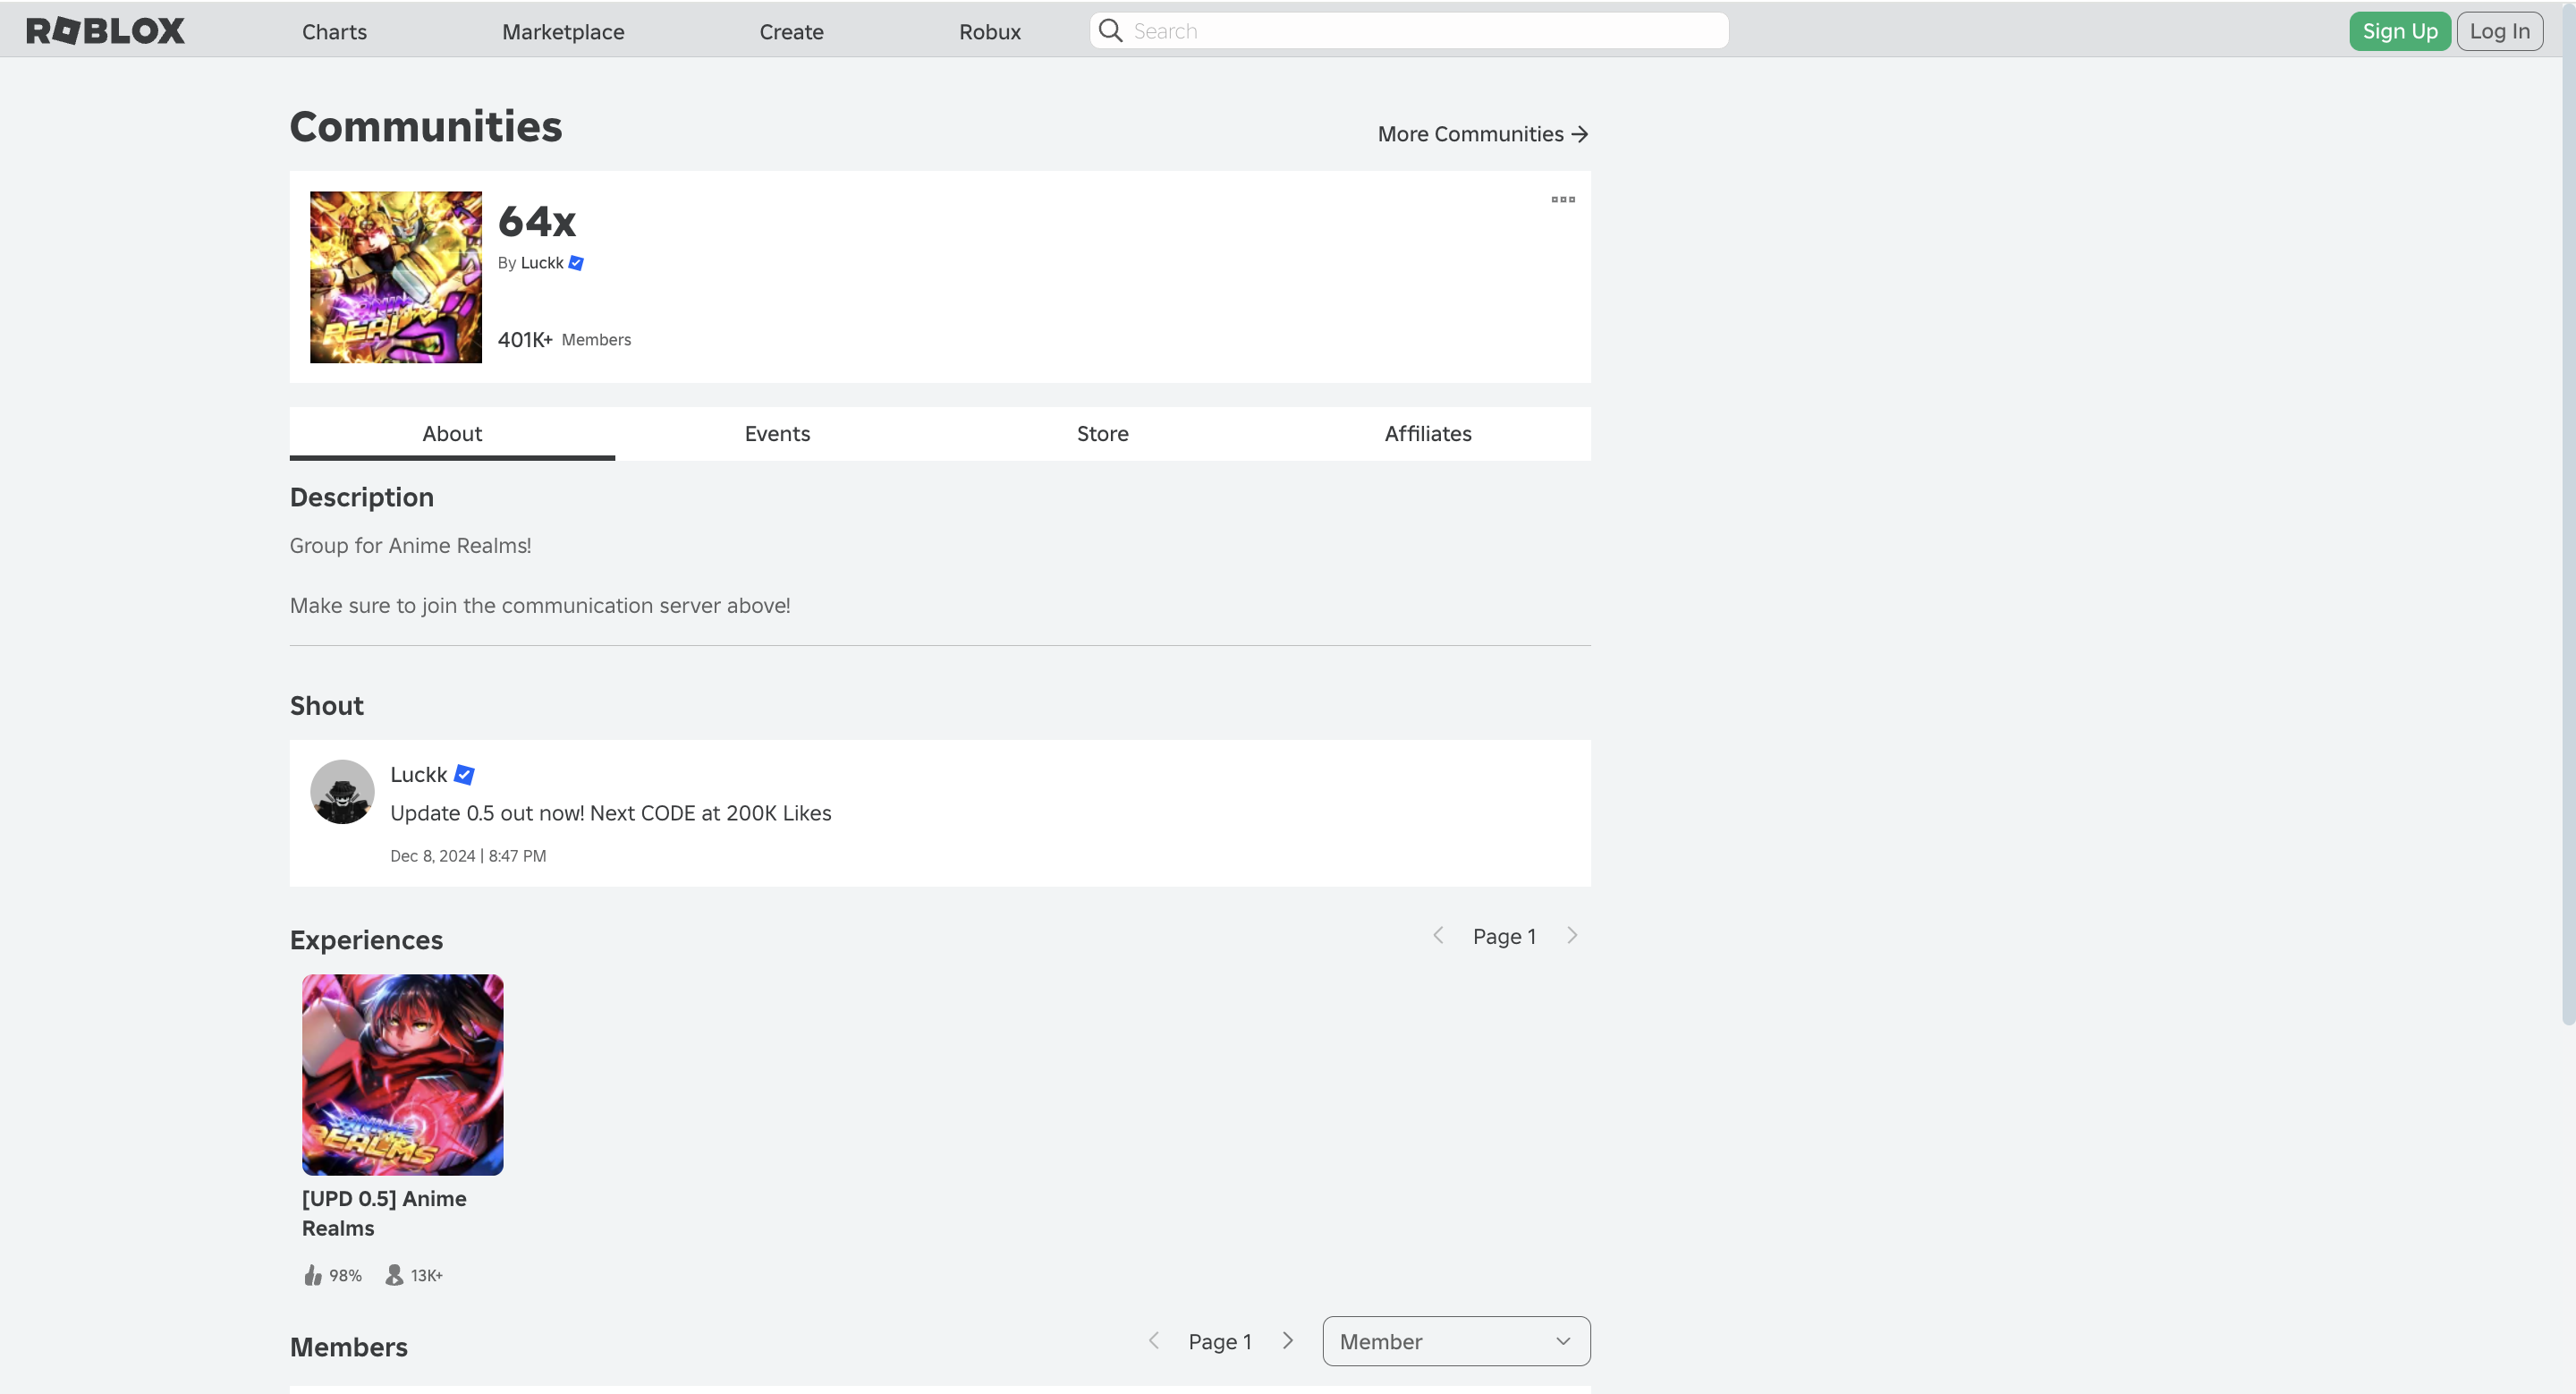Switch to the Affiliates tab
Viewport: 2576px width, 1394px height.
pyautogui.click(x=1428, y=434)
